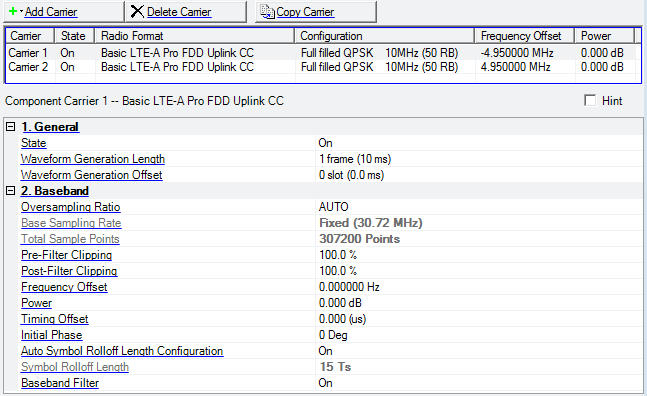647x396 pixels.
Task: Click Carrier 1 power 0.000 dB cell
Action: tap(602, 53)
